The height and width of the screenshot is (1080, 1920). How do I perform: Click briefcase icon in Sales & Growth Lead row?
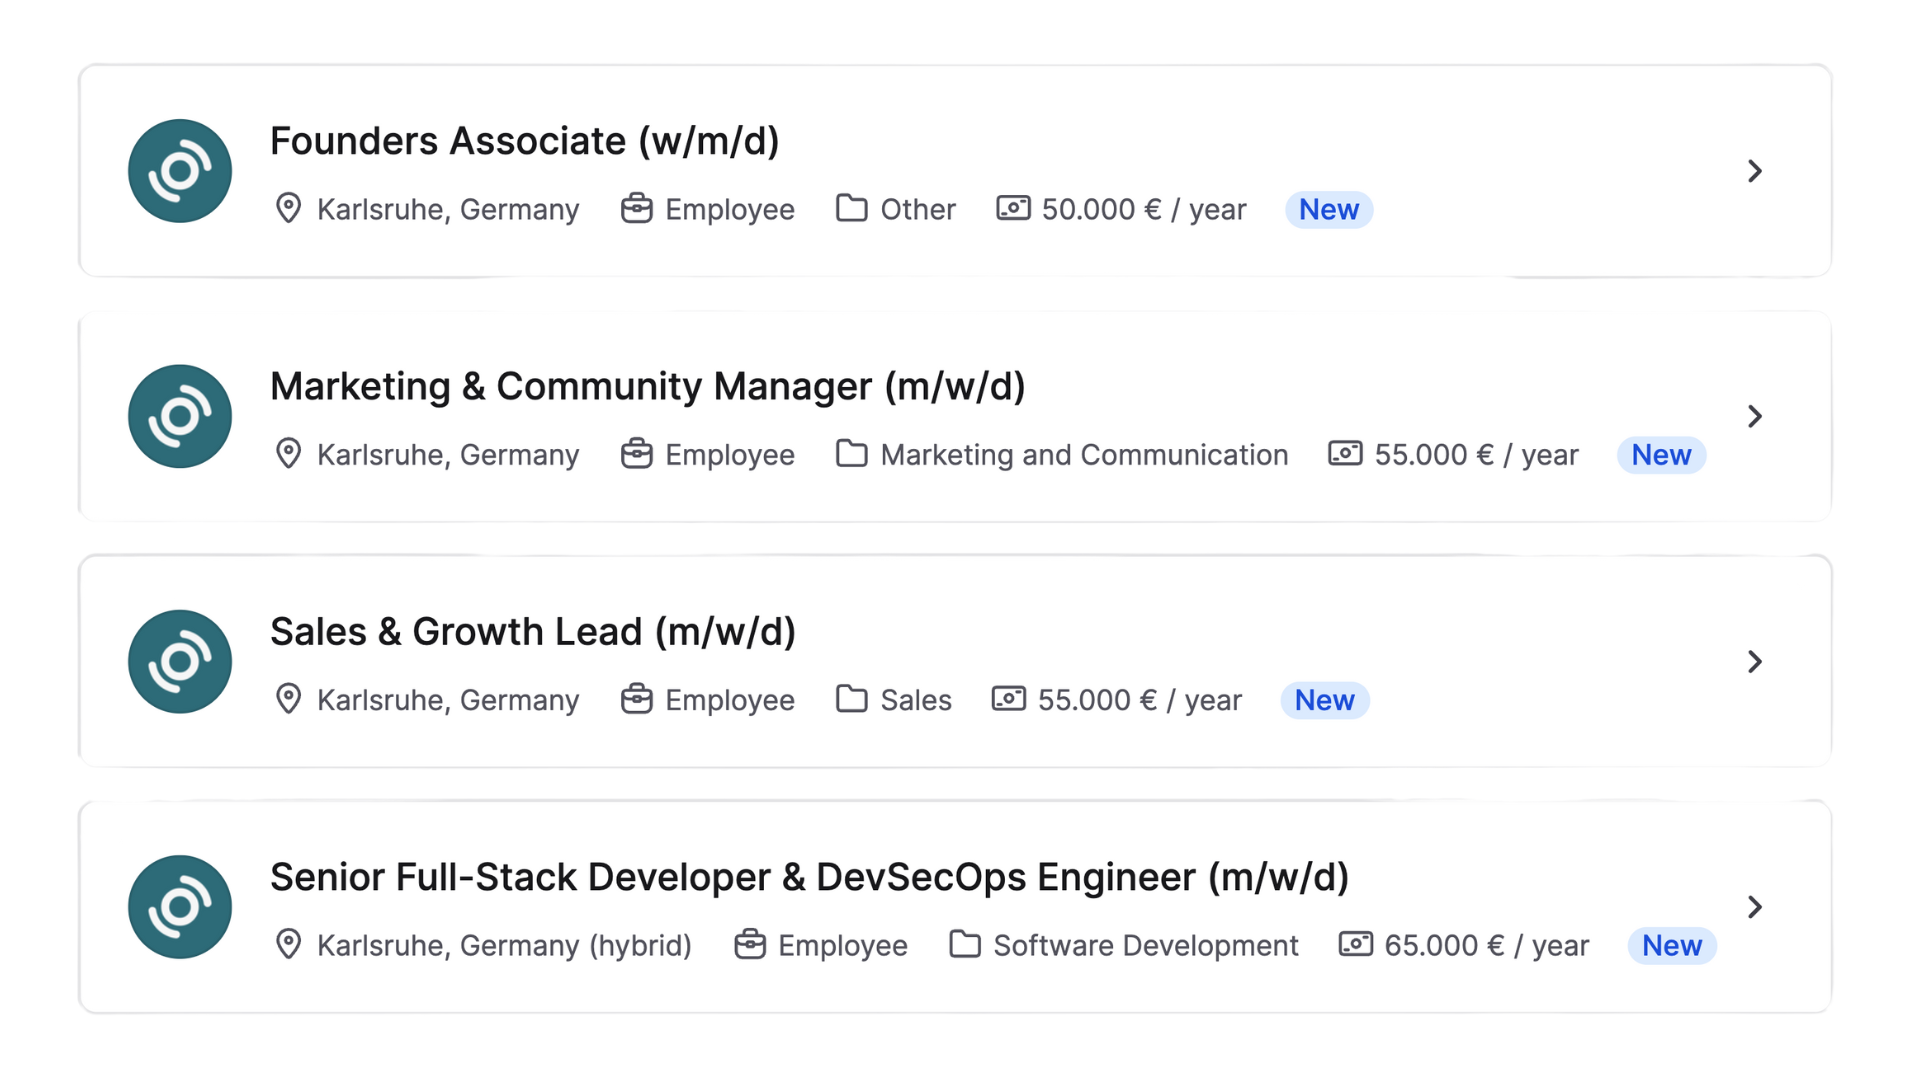click(636, 699)
